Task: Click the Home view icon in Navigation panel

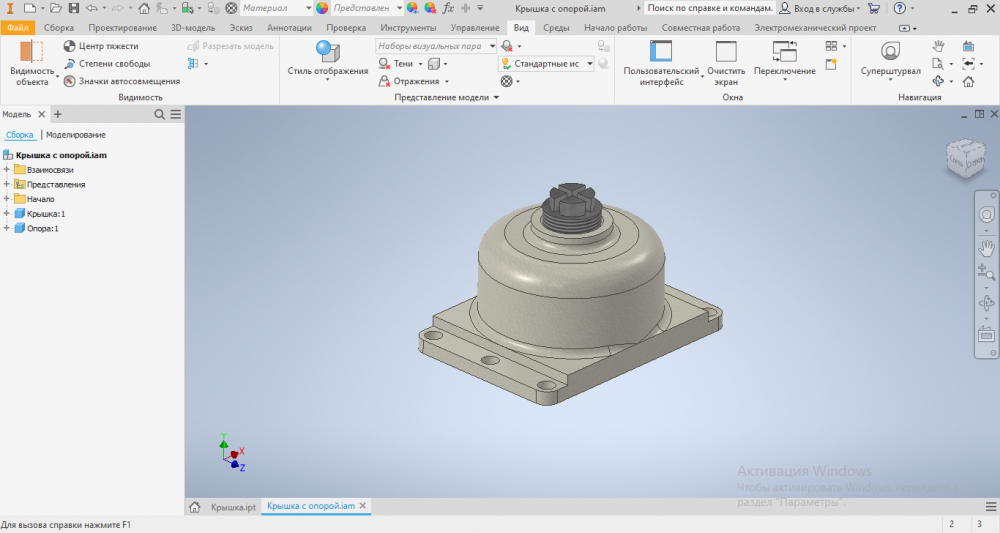Action: tap(968, 81)
